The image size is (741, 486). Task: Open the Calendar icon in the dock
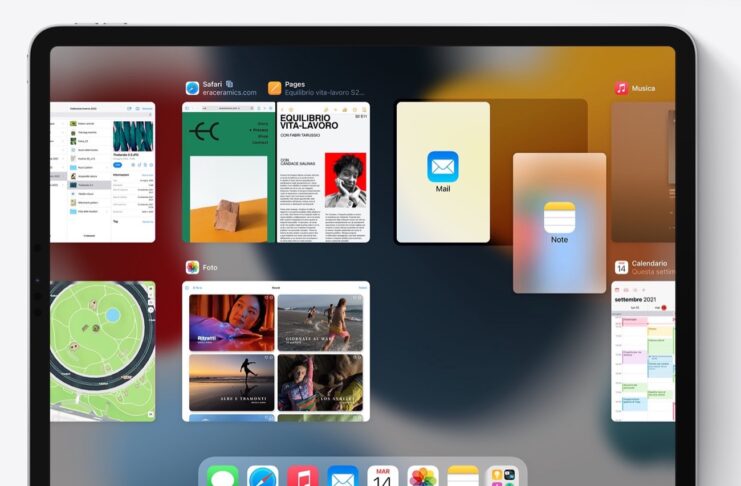pos(383,476)
